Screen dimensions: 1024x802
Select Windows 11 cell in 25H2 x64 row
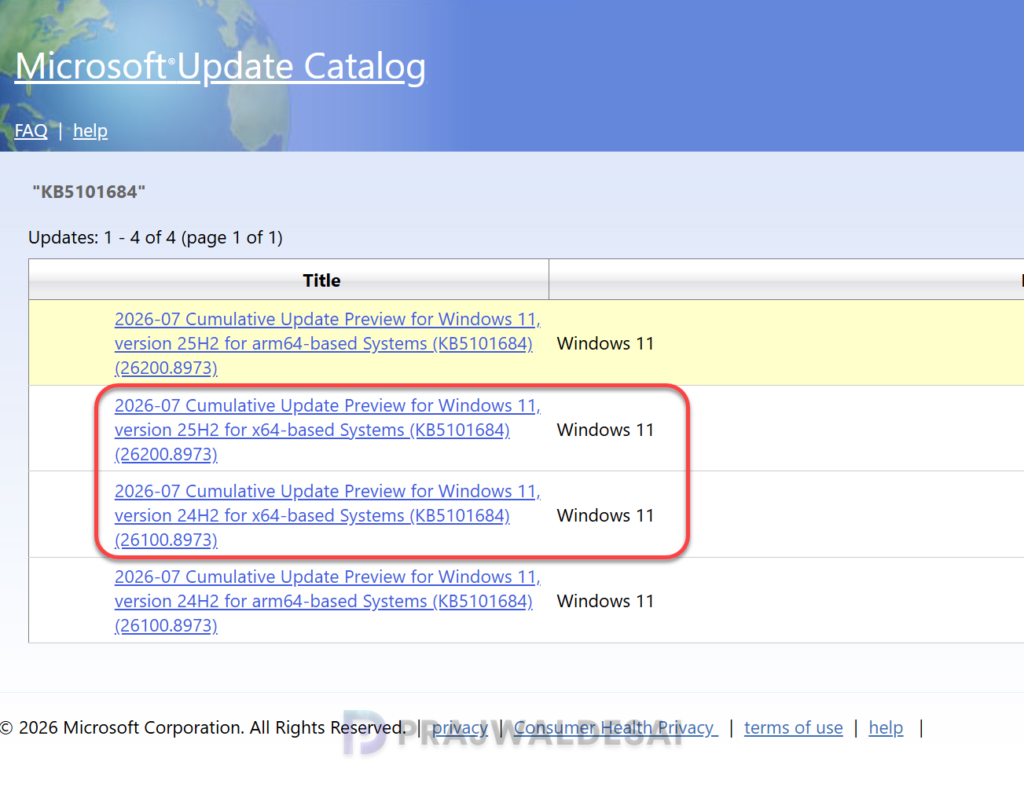pyautogui.click(x=605, y=430)
